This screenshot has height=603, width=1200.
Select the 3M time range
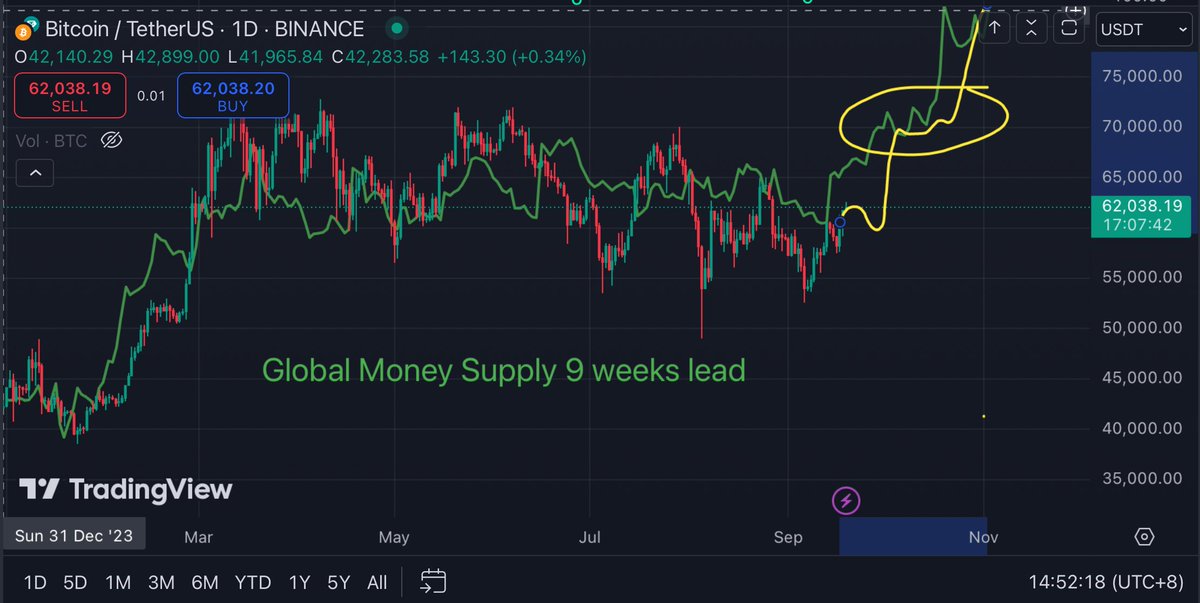[161, 581]
